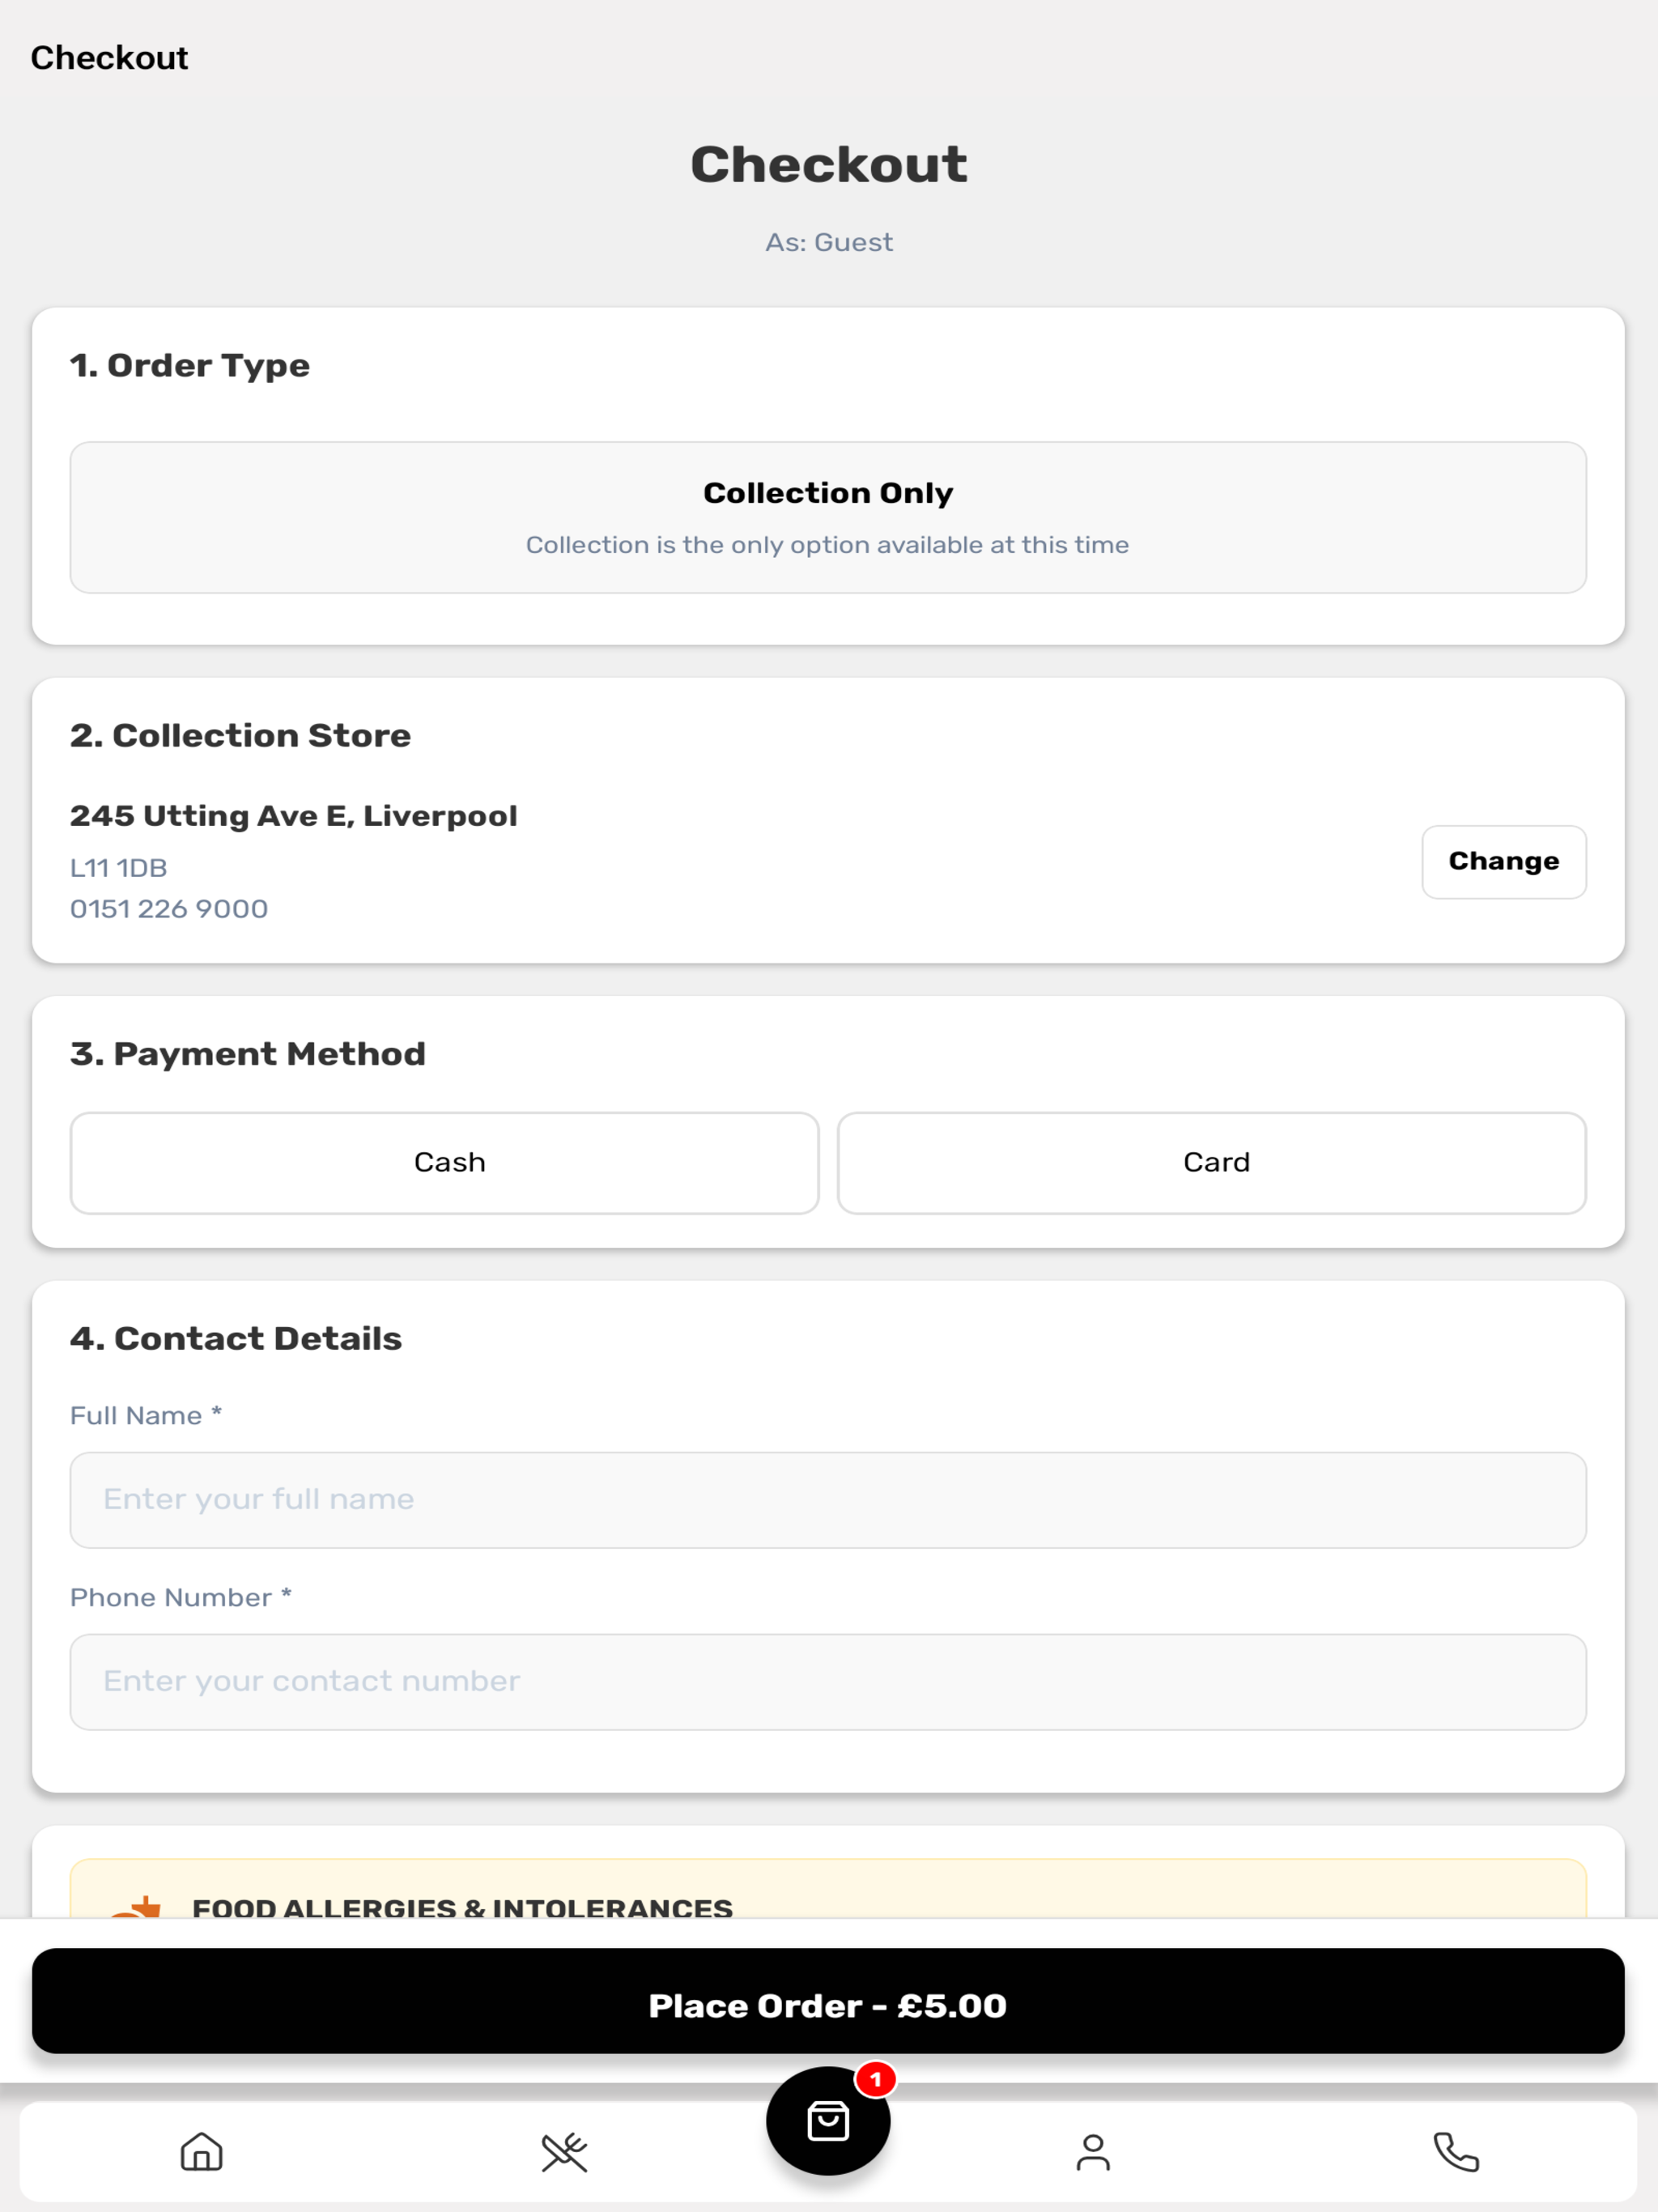Tap Food Allergies & Intolerances banner
Viewport: 1658px width, 2212px height.
(828, 1890)
